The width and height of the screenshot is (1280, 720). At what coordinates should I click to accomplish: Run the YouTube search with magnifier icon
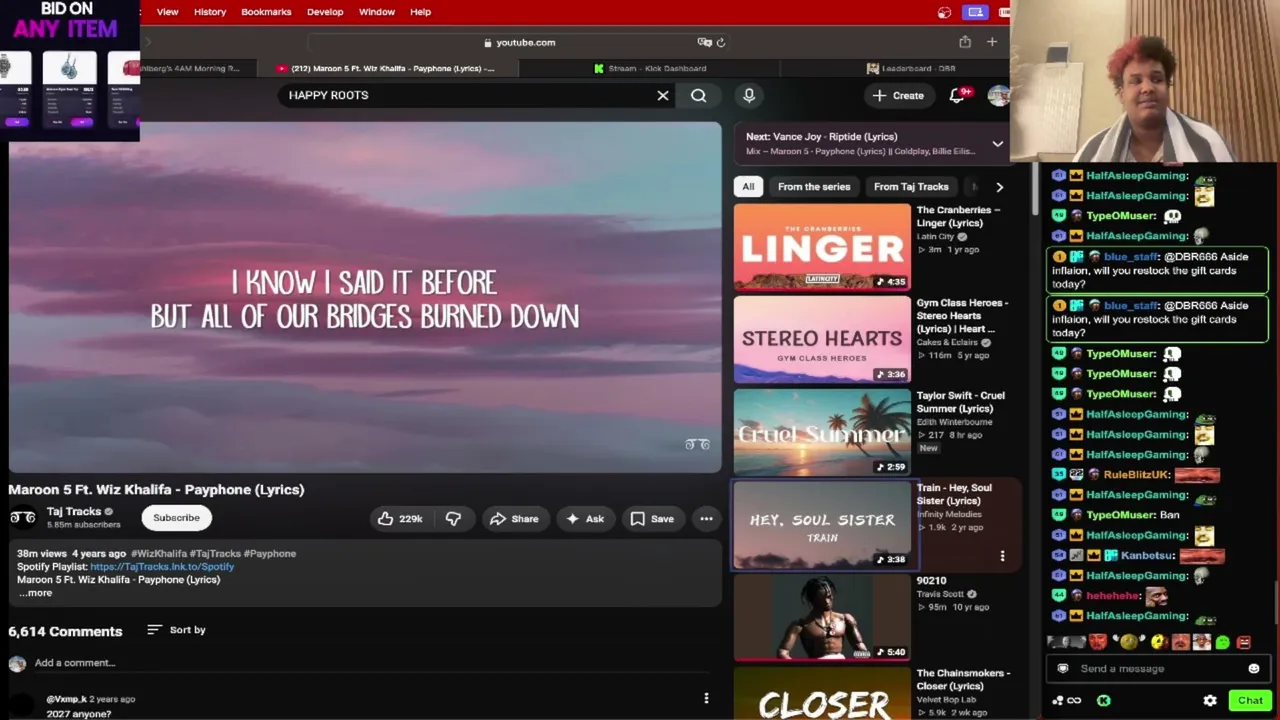[698, 95]
